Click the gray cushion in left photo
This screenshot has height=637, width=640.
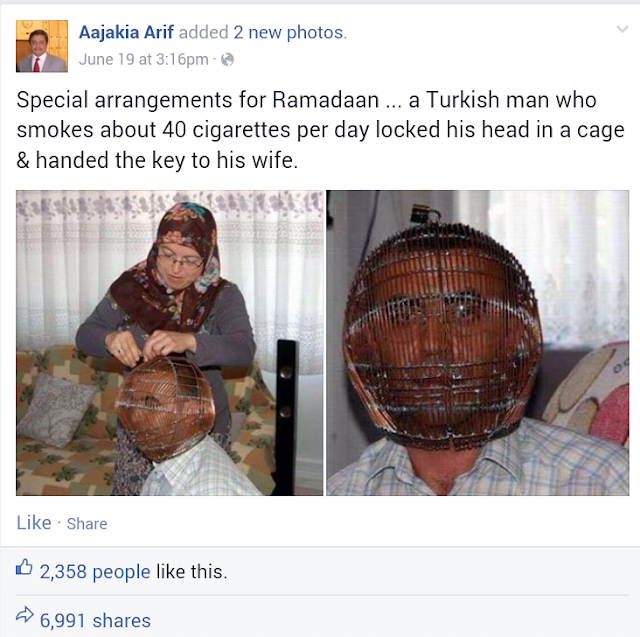click(x=56, y=409)
